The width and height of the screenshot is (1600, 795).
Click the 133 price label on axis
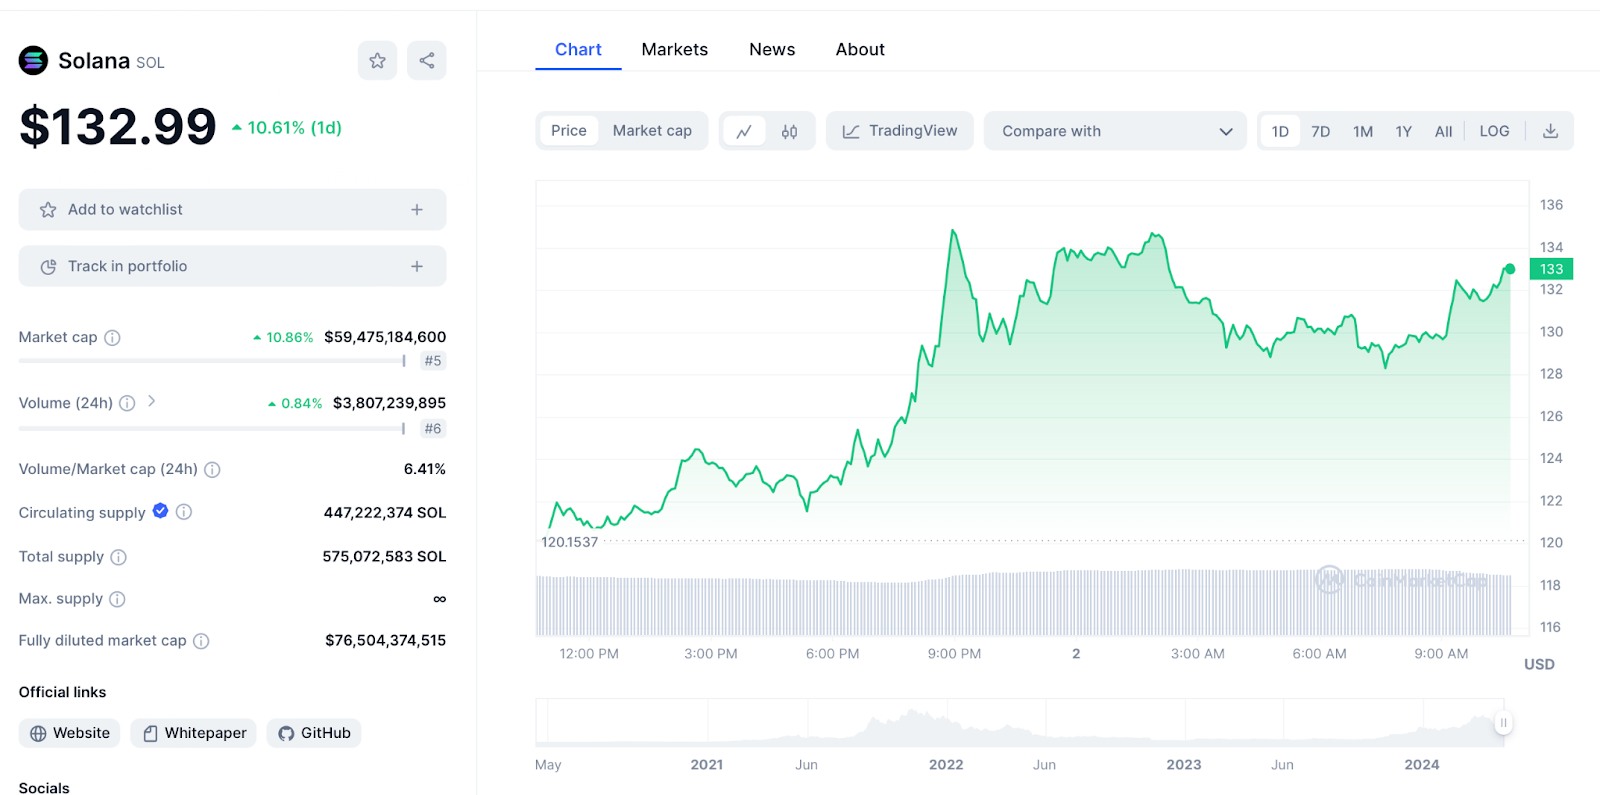(1552, 269)
